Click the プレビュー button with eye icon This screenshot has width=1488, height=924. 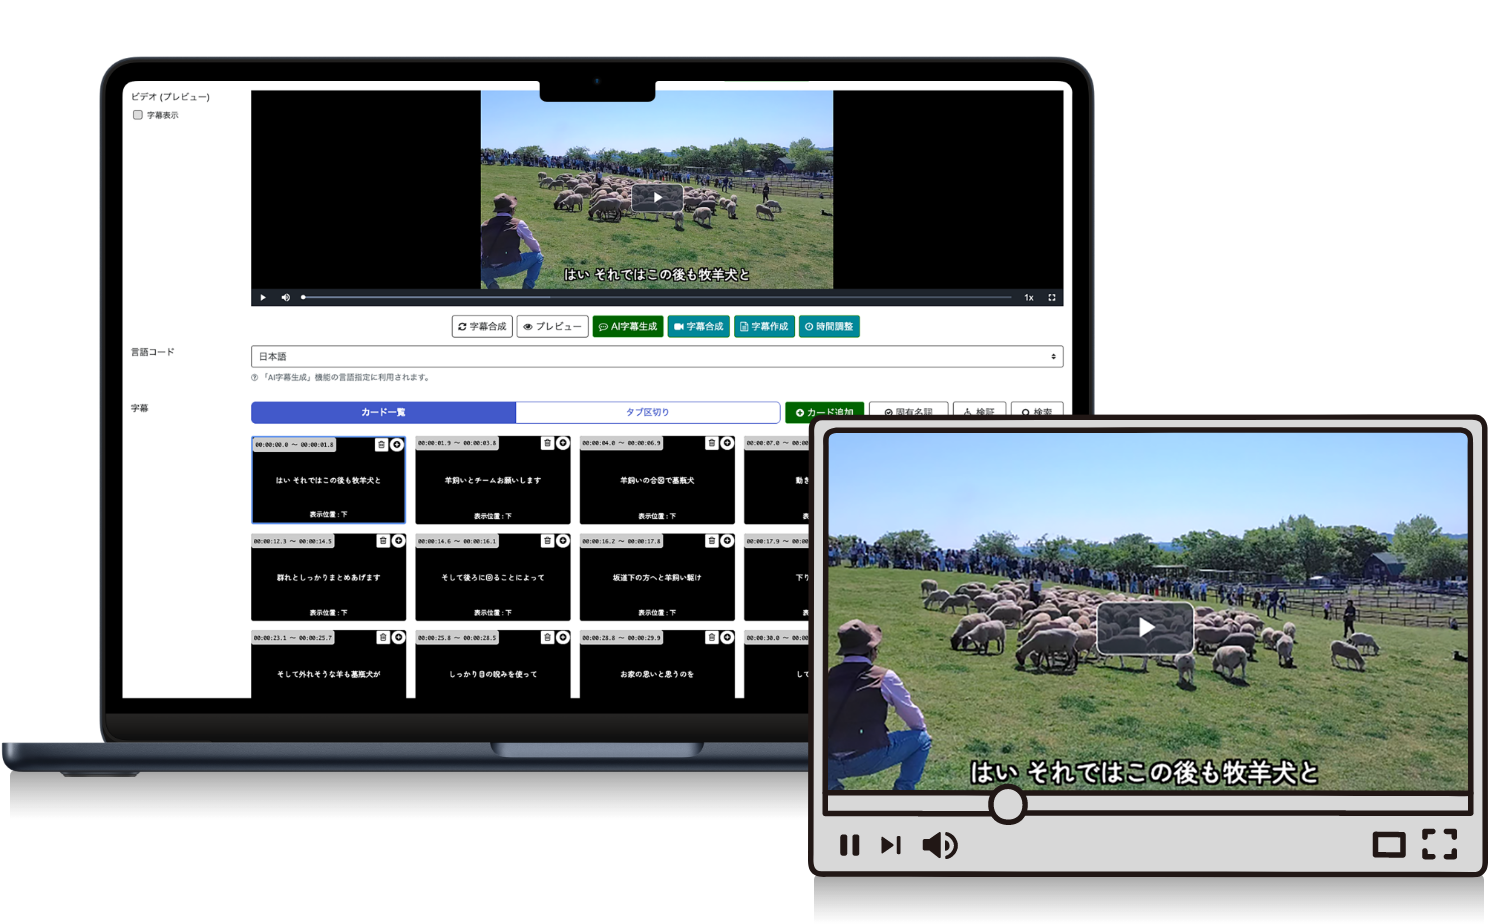pyautogui.click(x=552, y=327)
